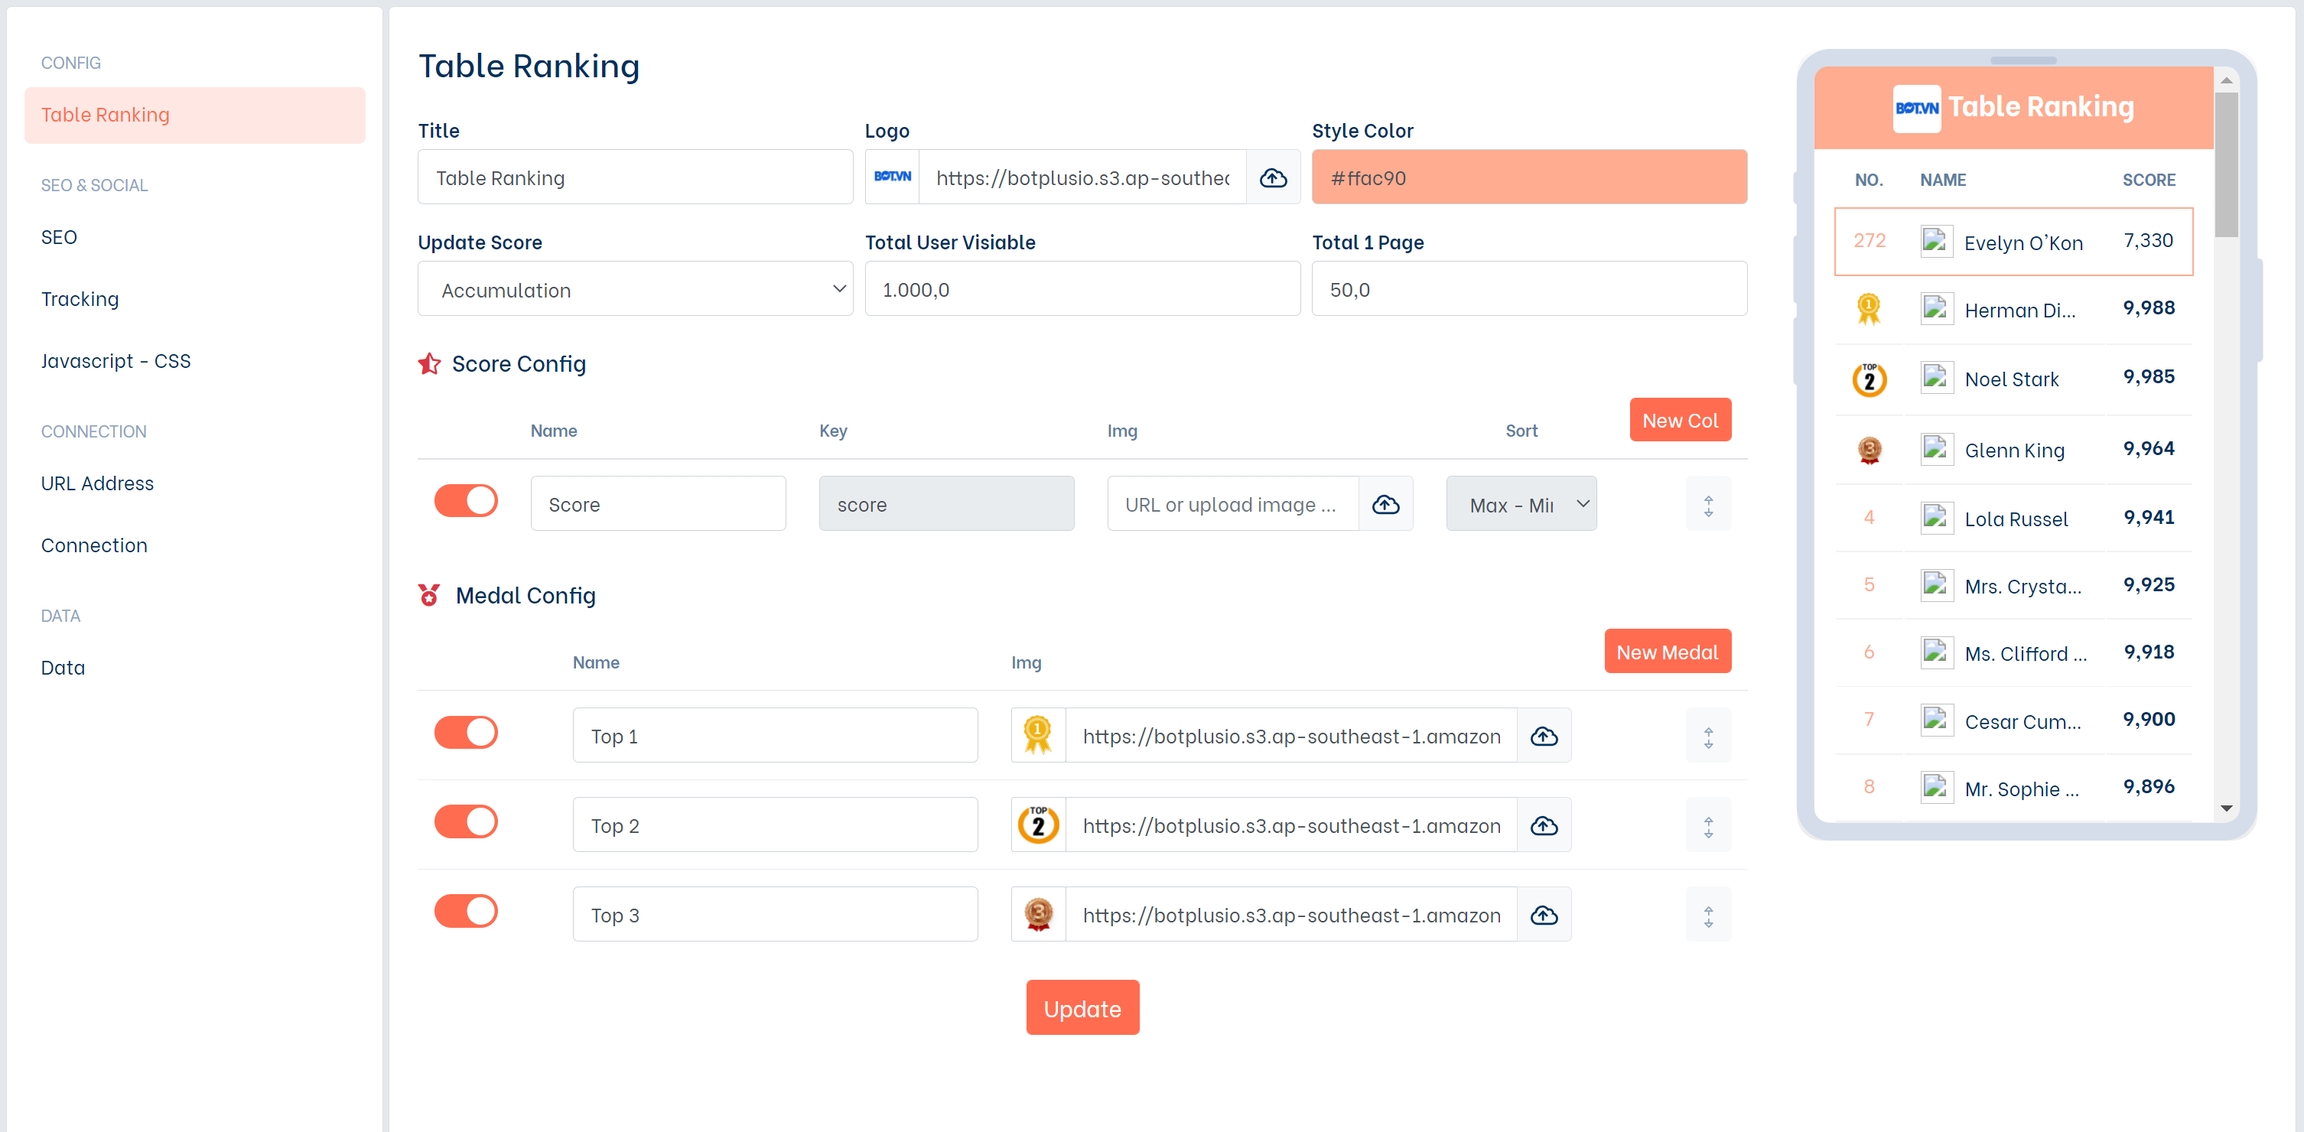Screen dimensions: 2304x1132
Task: Click Score image upload cloud icon
Action: pyautogui.click(x=1385, y=504)
